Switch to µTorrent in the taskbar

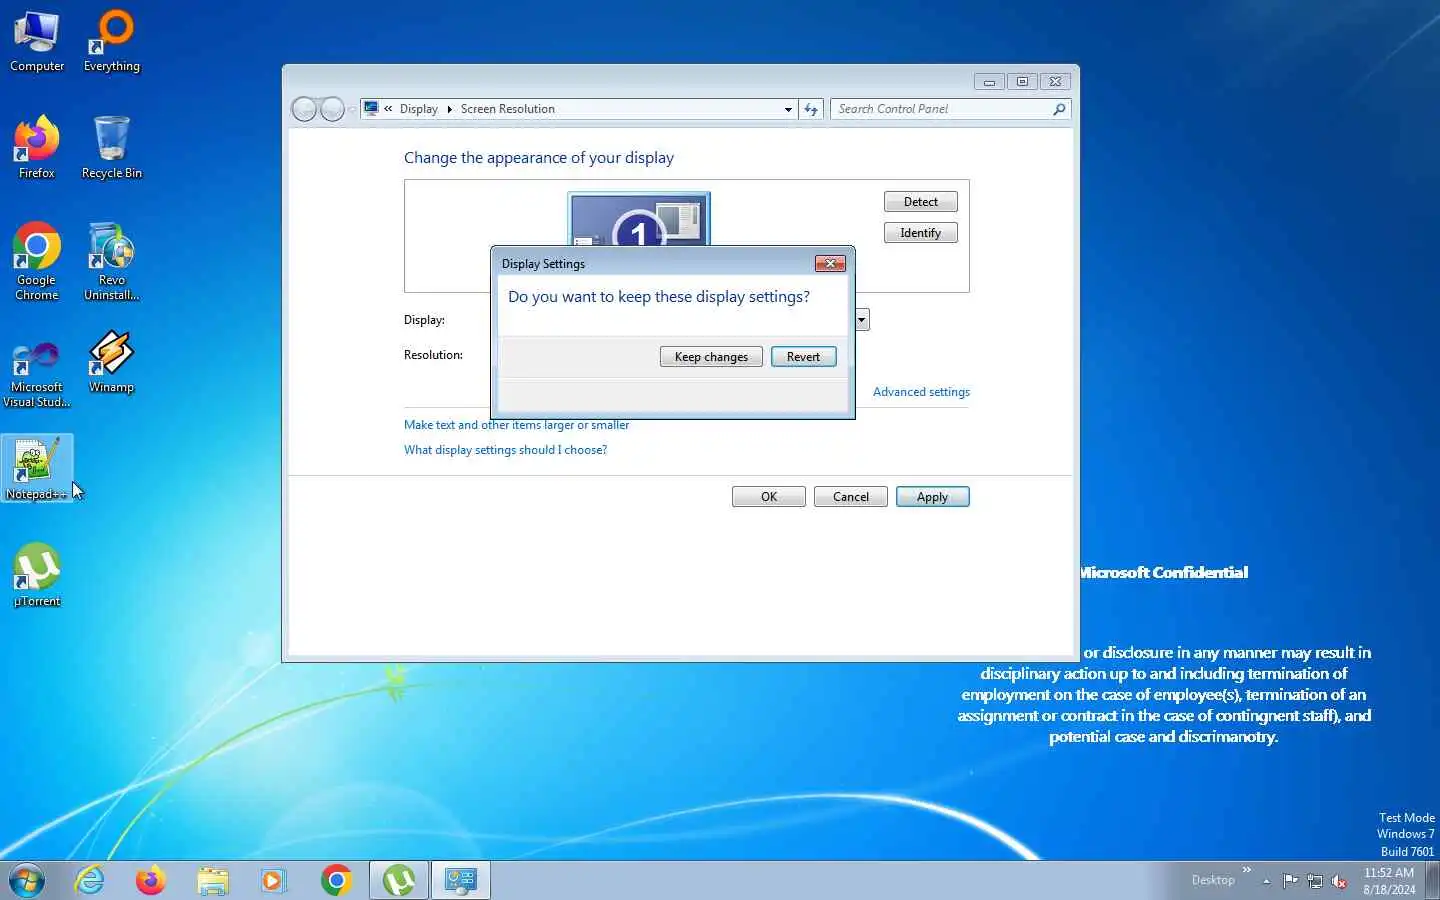[x=399, y=880]
